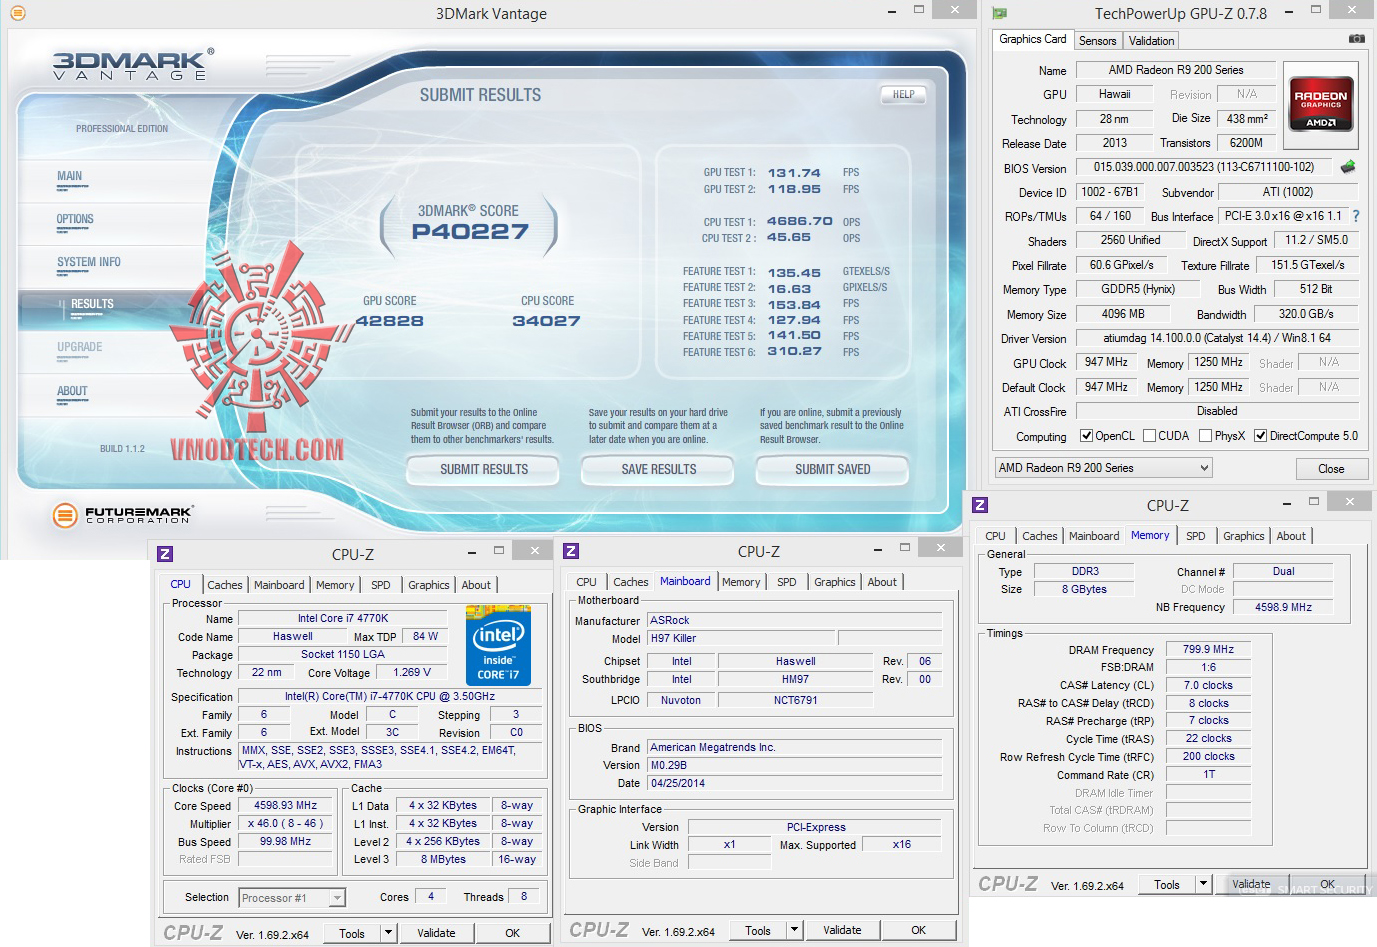Viewport: 1377px width, 947px height.
Task: Click the Close button in GPU-Z
Action: coord(1331,469)
